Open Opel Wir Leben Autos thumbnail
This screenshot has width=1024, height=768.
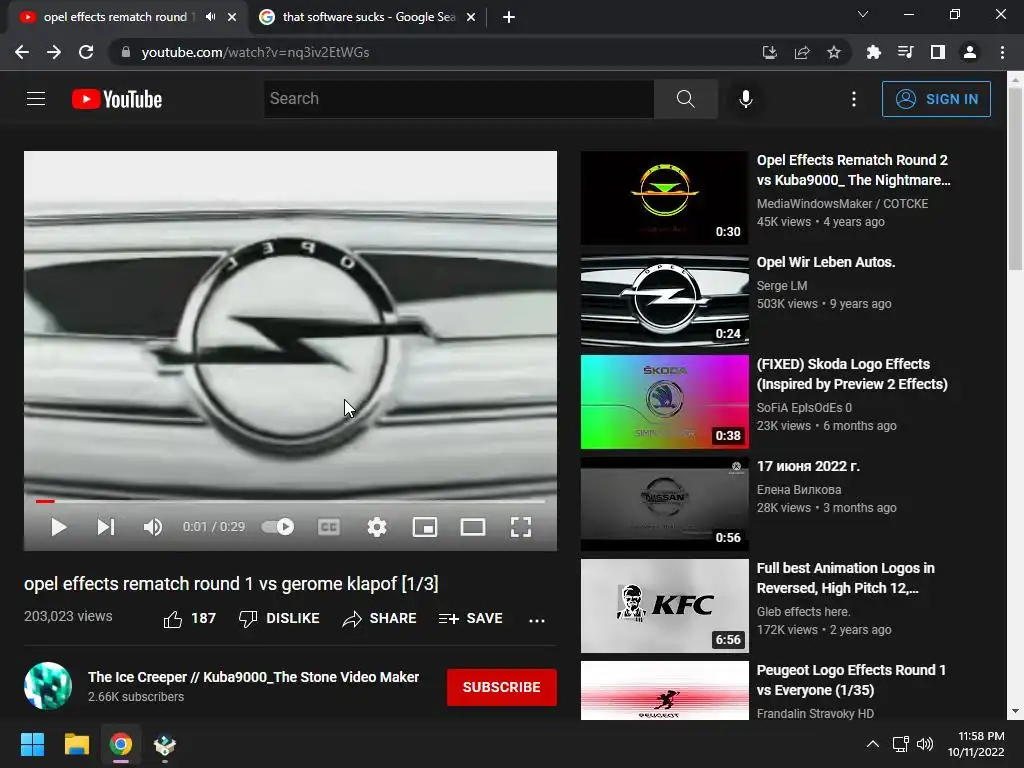664,300
